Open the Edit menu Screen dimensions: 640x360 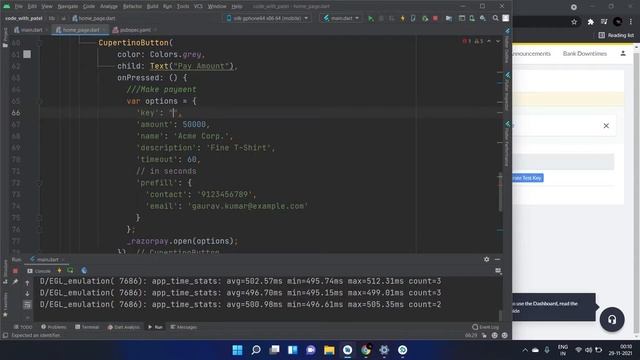[32, 7]
